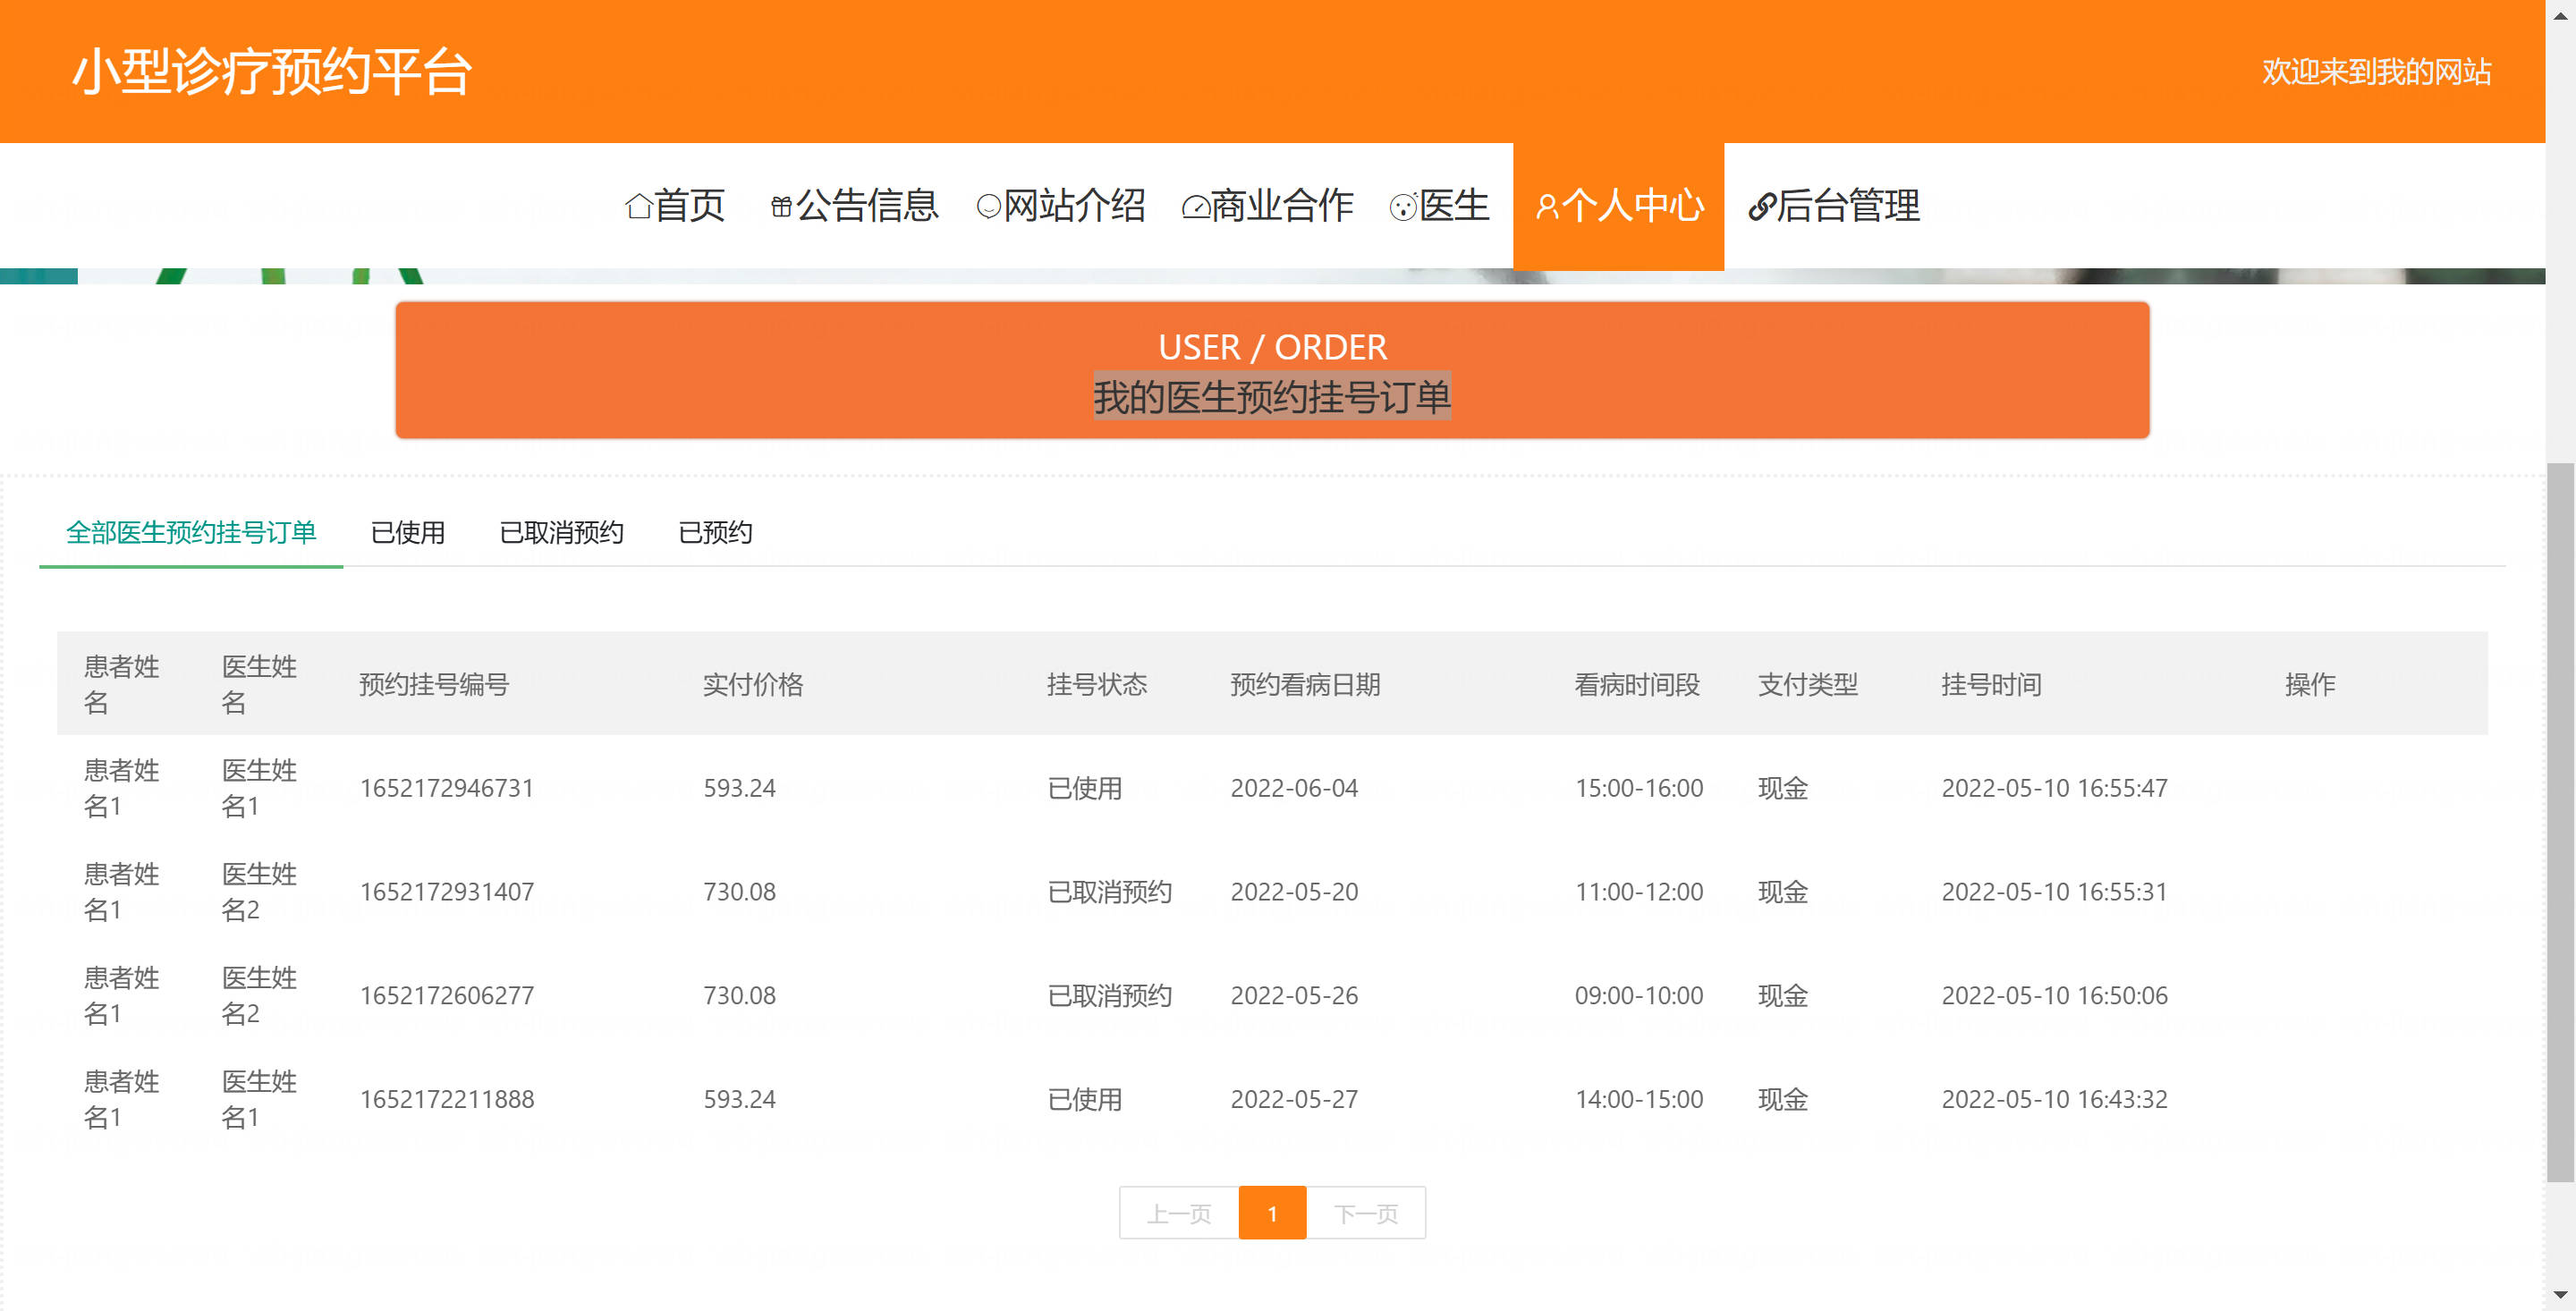This screenshot has width=2576, height=1311.
Task: Click timestamp 2022-05-10 16:55:47
Action: (2054, 788)
